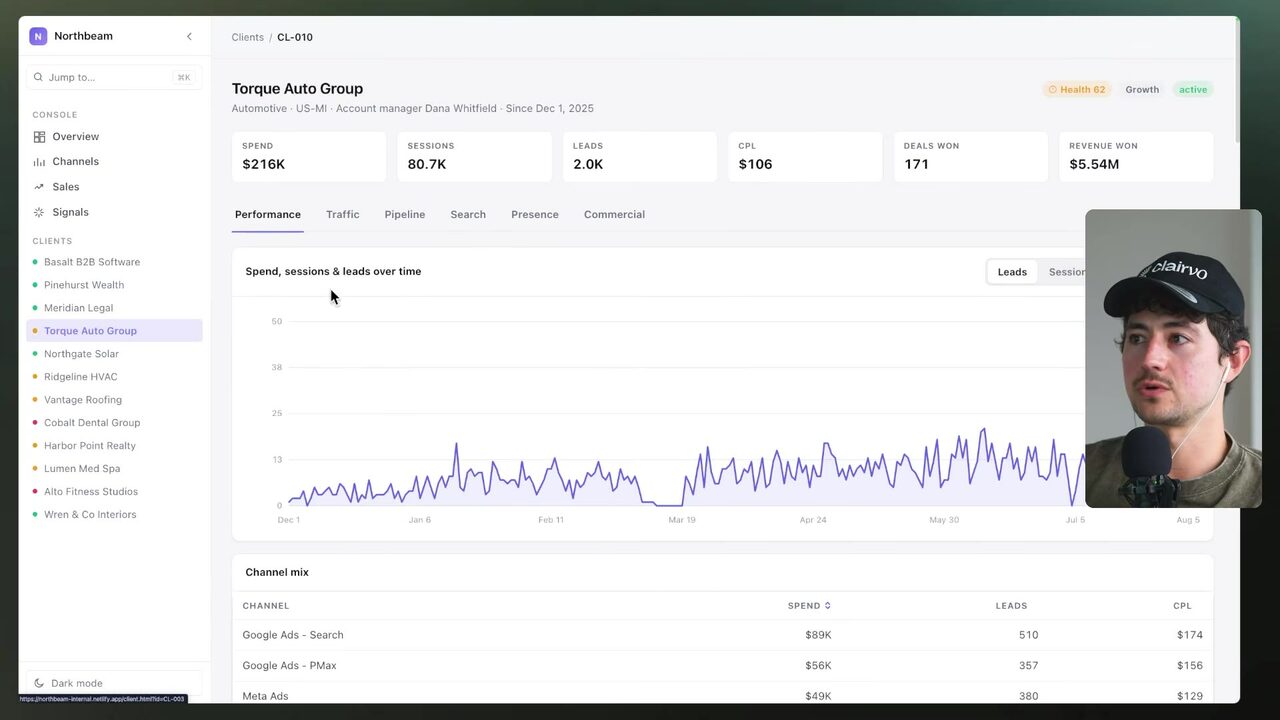
Task: Select the Search tab
Action: (468, 215)
